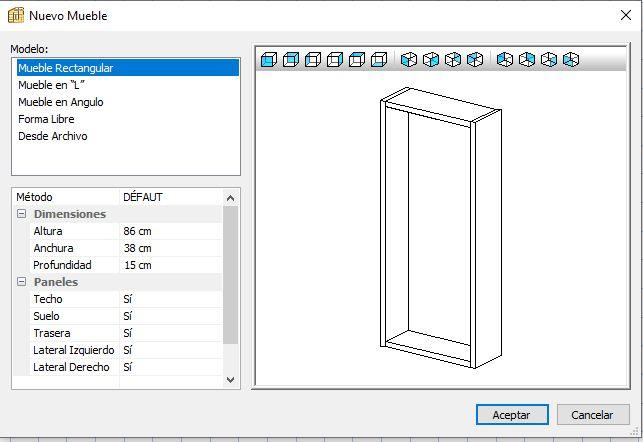Select the Lateral Derecho property label
The height and width of the screenshot is (442, 643).
[x=71, y=367]
